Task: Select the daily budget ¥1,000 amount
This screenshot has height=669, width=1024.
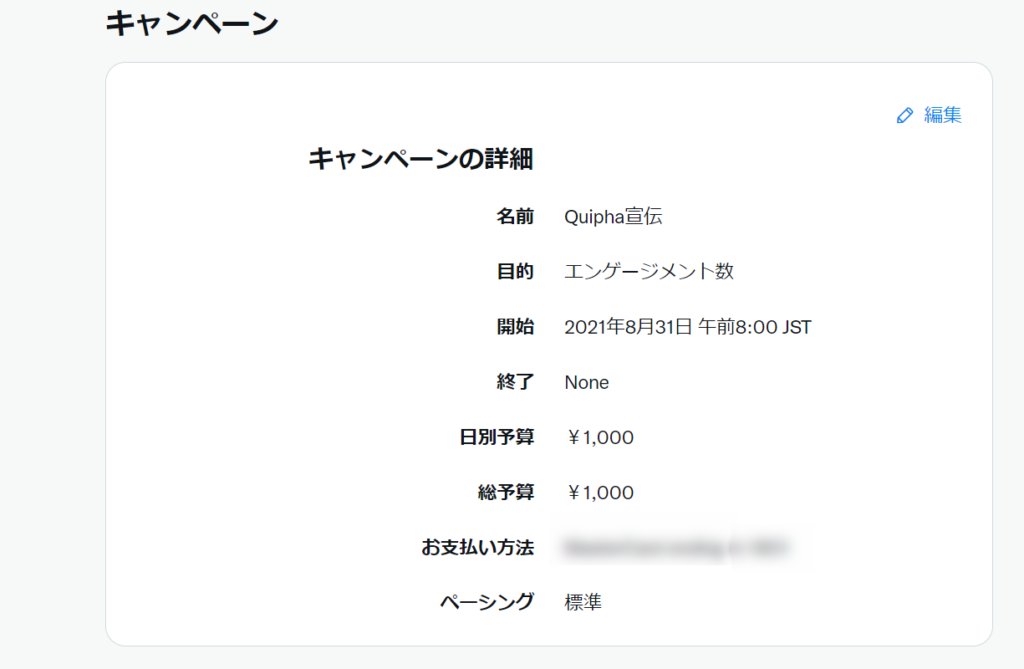Action: tap(600, 437)
